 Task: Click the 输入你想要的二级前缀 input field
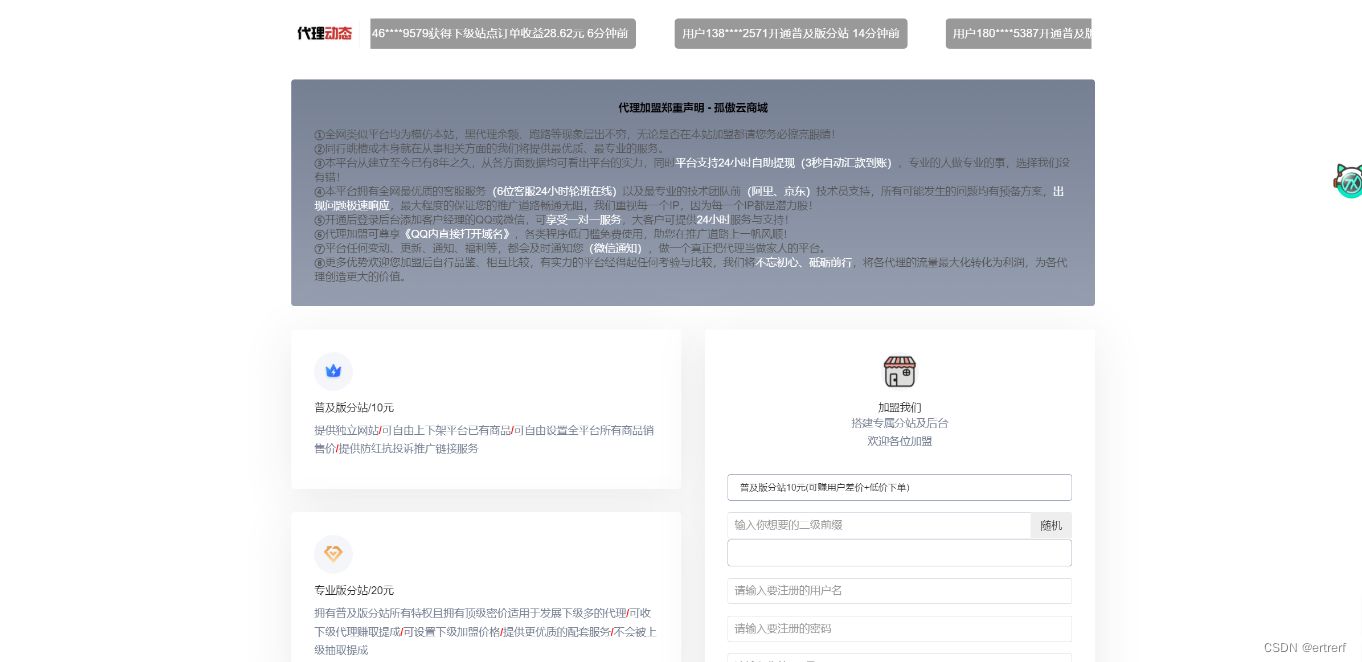pyautogui.click(x=879, y=525)
